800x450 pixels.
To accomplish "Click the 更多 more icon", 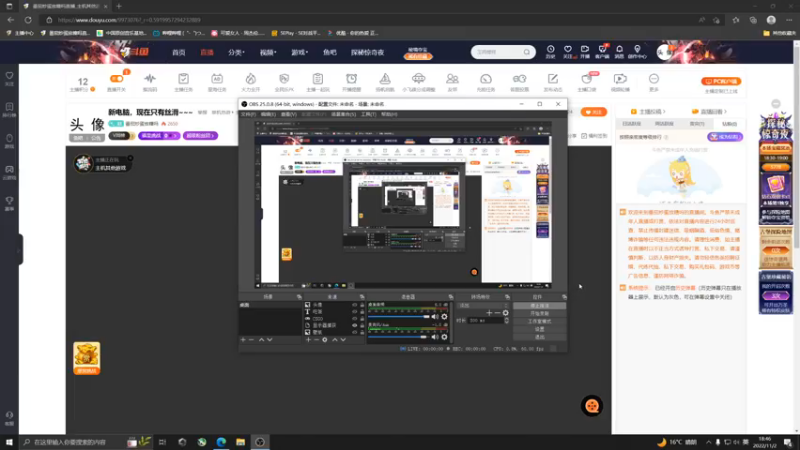I will point(654,79).
